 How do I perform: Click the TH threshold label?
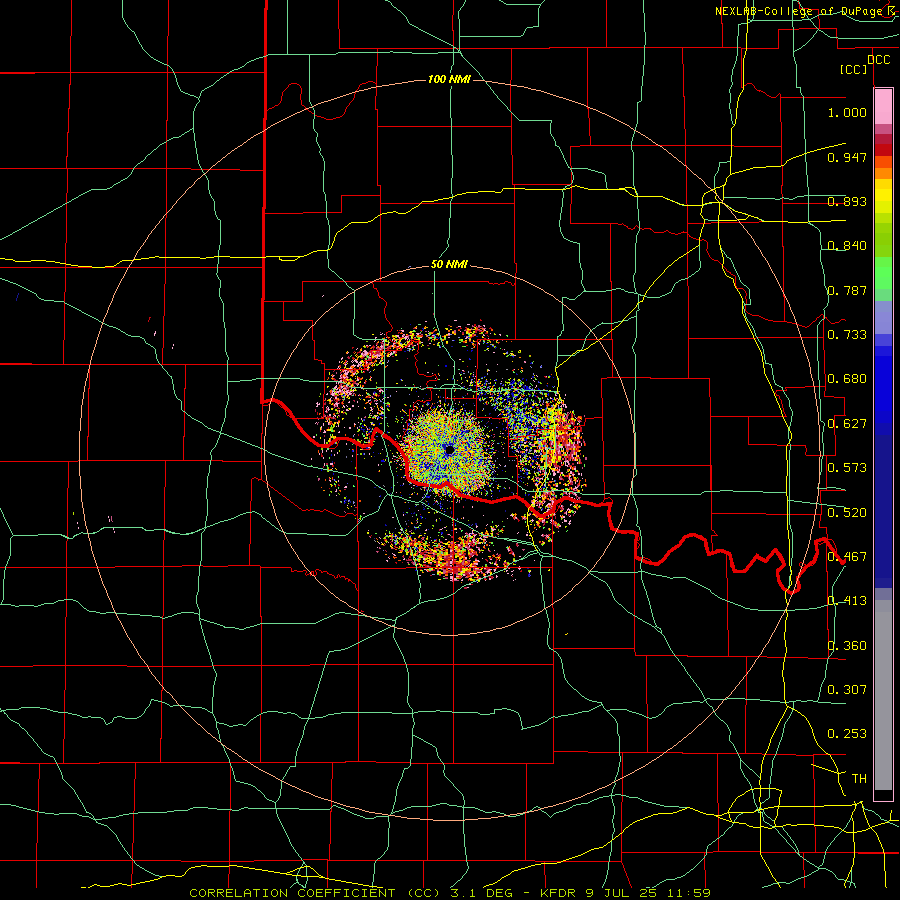click(x=859, y=779)
